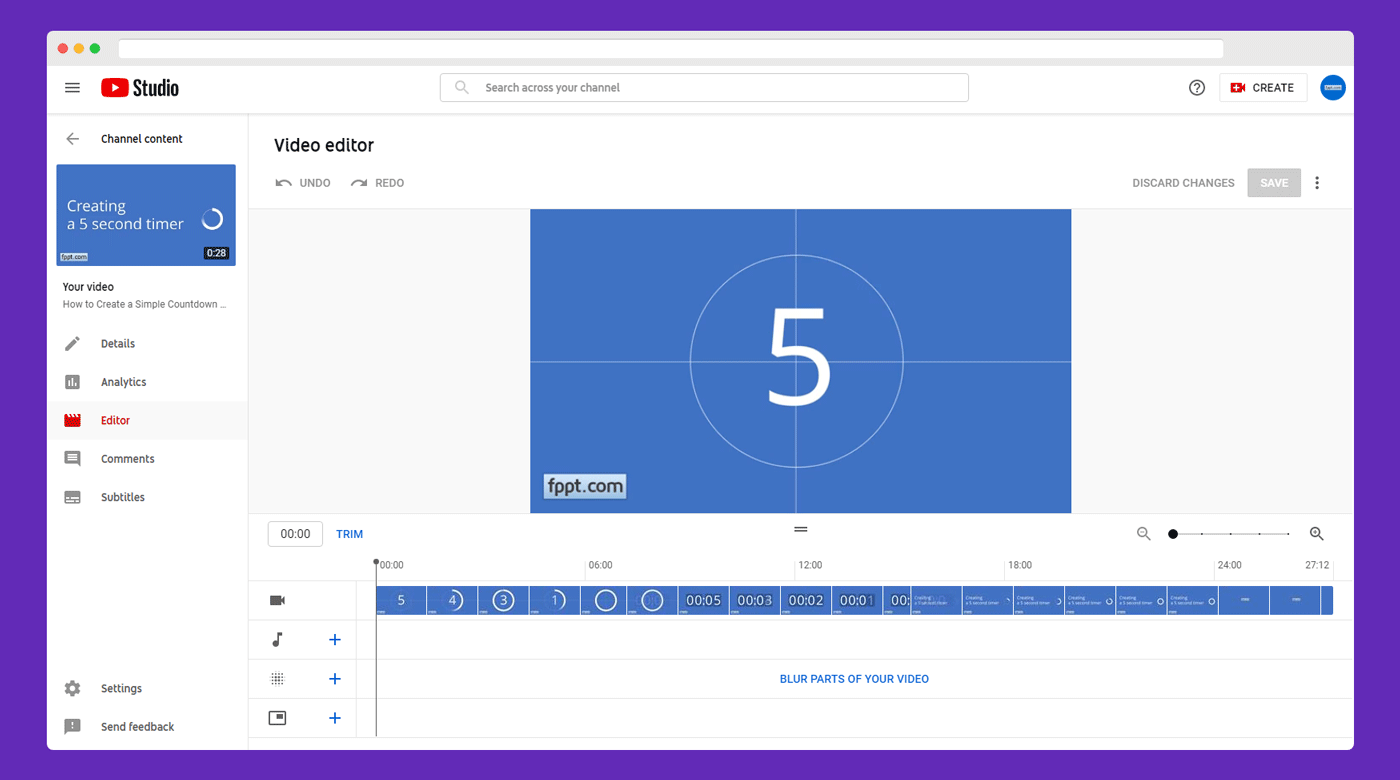The image size is (1400, 780).
Task: Click Blur Parts of Your Video link
Action: pyautogui.click(x=854, y=679)
